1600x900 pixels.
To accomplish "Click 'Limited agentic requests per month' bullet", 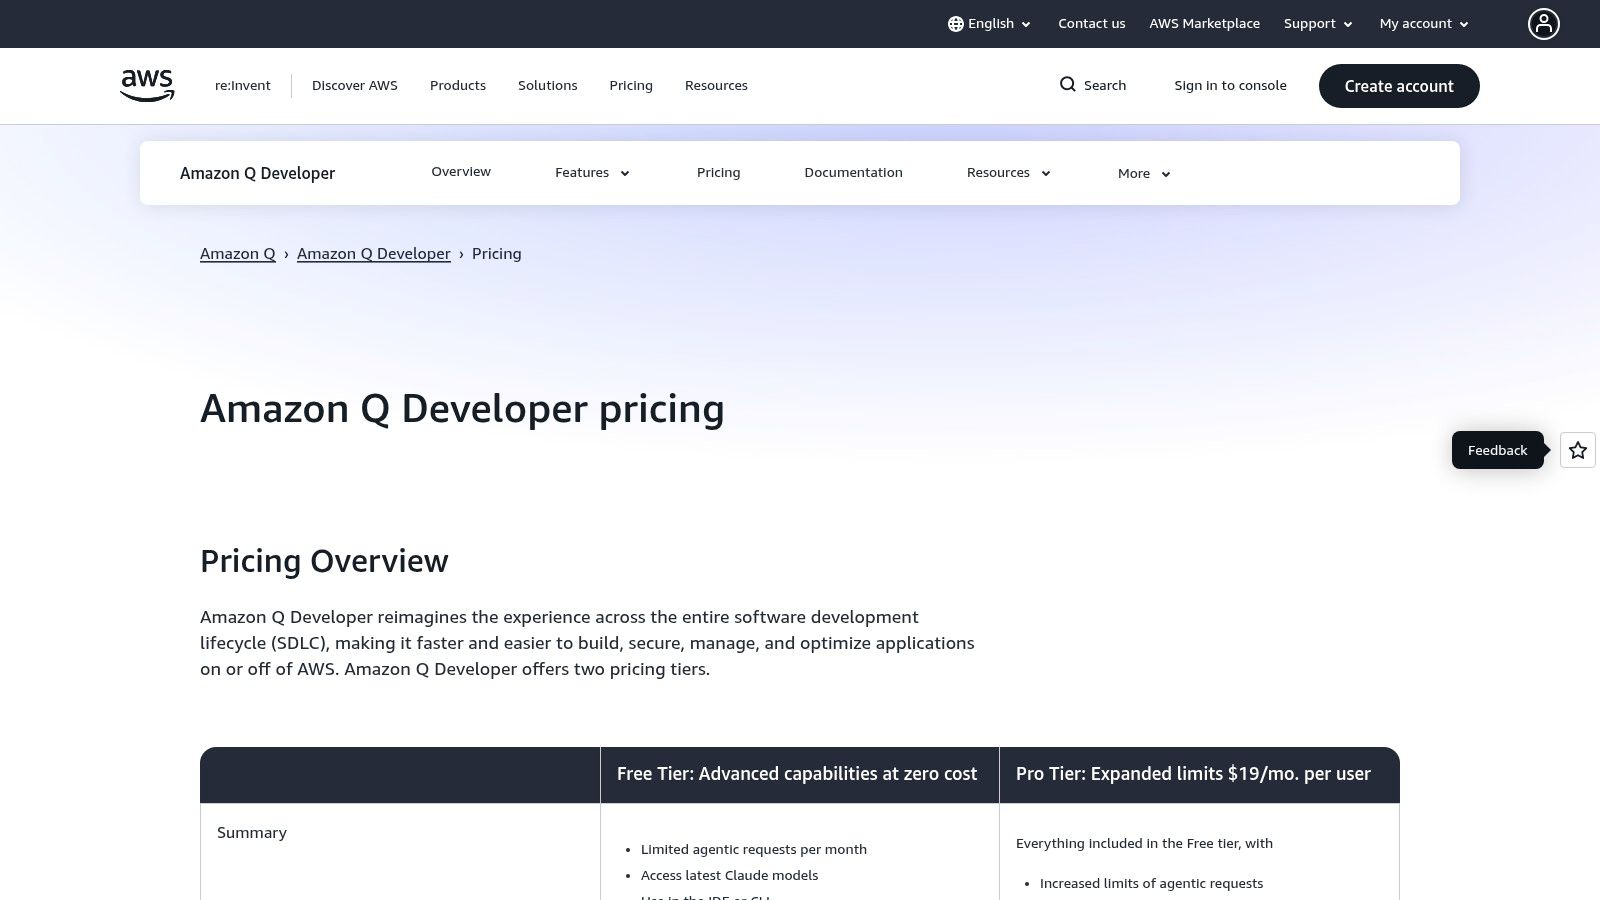I will tap(754, 849).
